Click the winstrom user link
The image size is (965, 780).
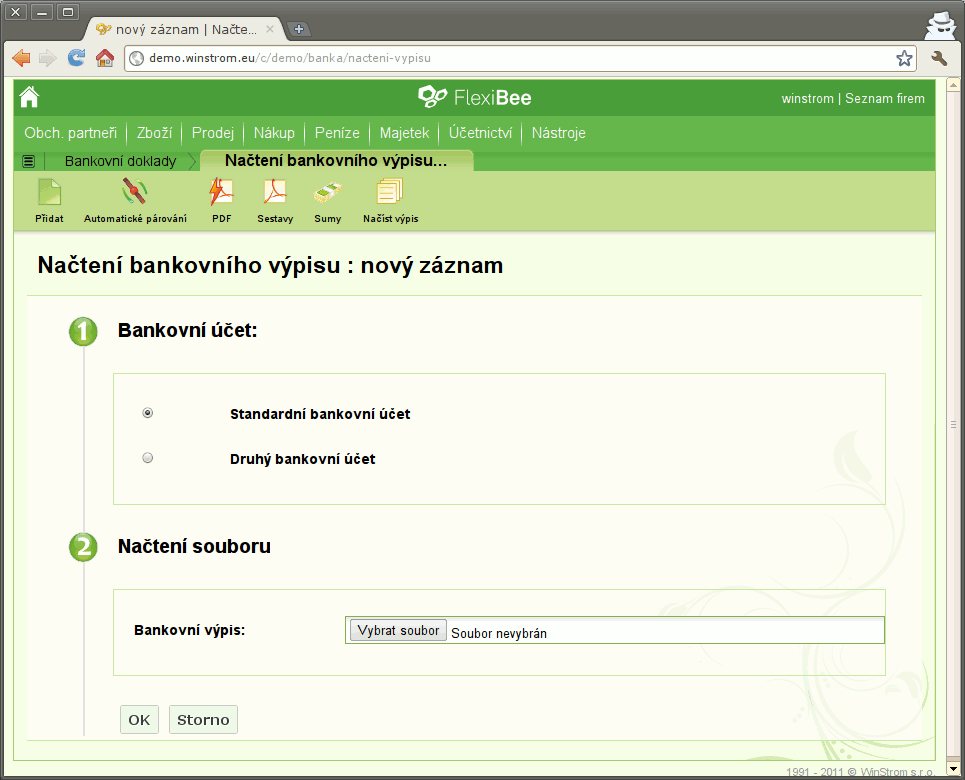[807, 99]
